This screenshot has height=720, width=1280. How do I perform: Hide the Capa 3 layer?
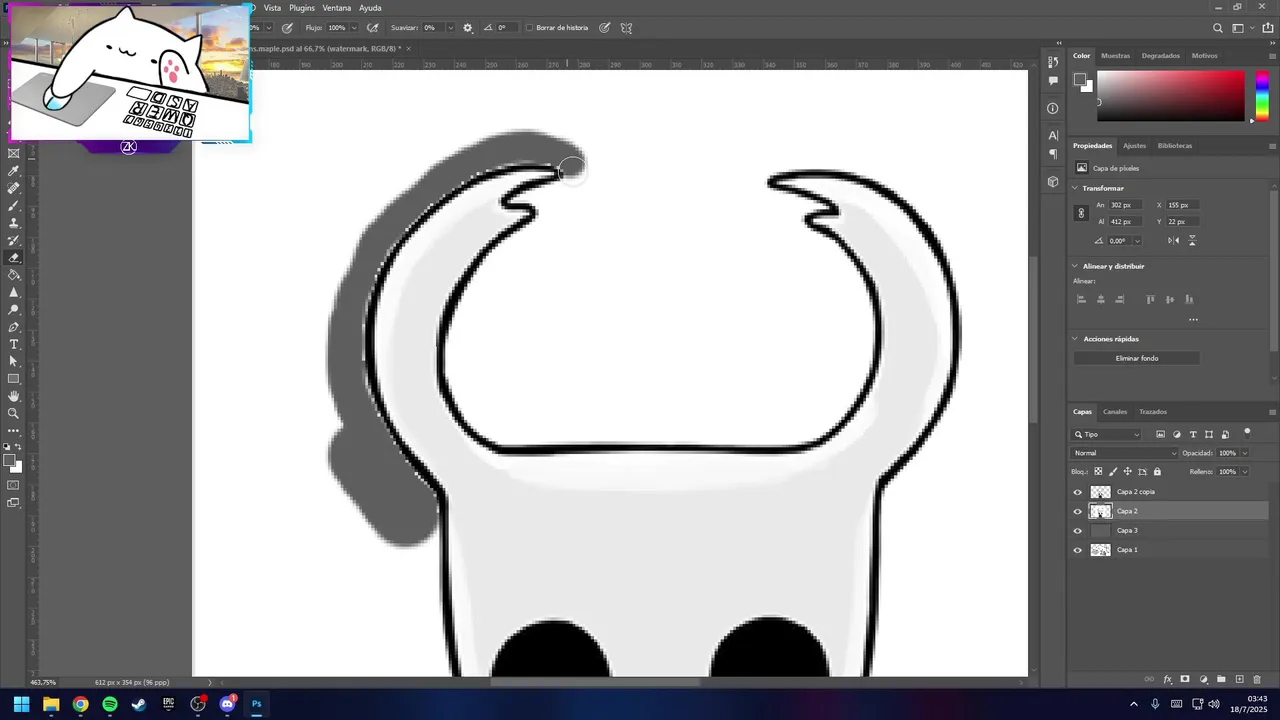1077,531
